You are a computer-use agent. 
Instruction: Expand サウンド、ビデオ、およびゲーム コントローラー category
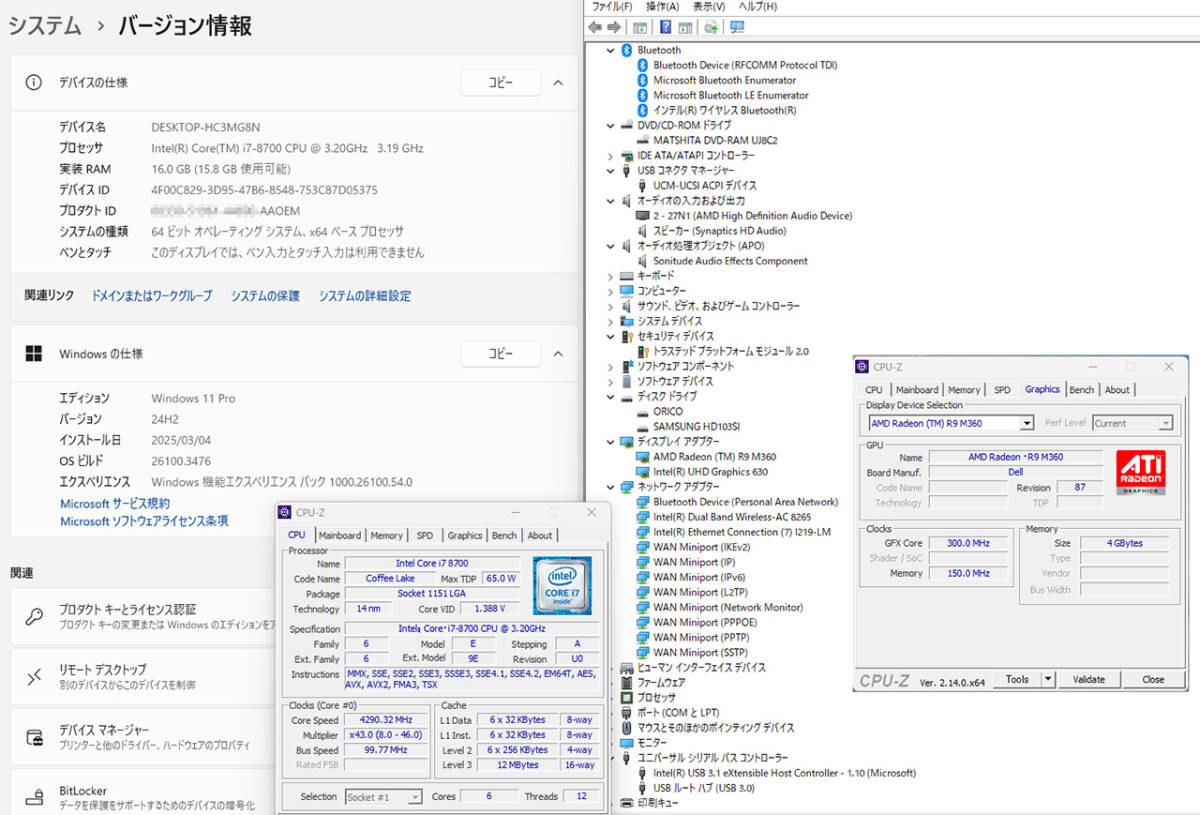click(611, 306)
